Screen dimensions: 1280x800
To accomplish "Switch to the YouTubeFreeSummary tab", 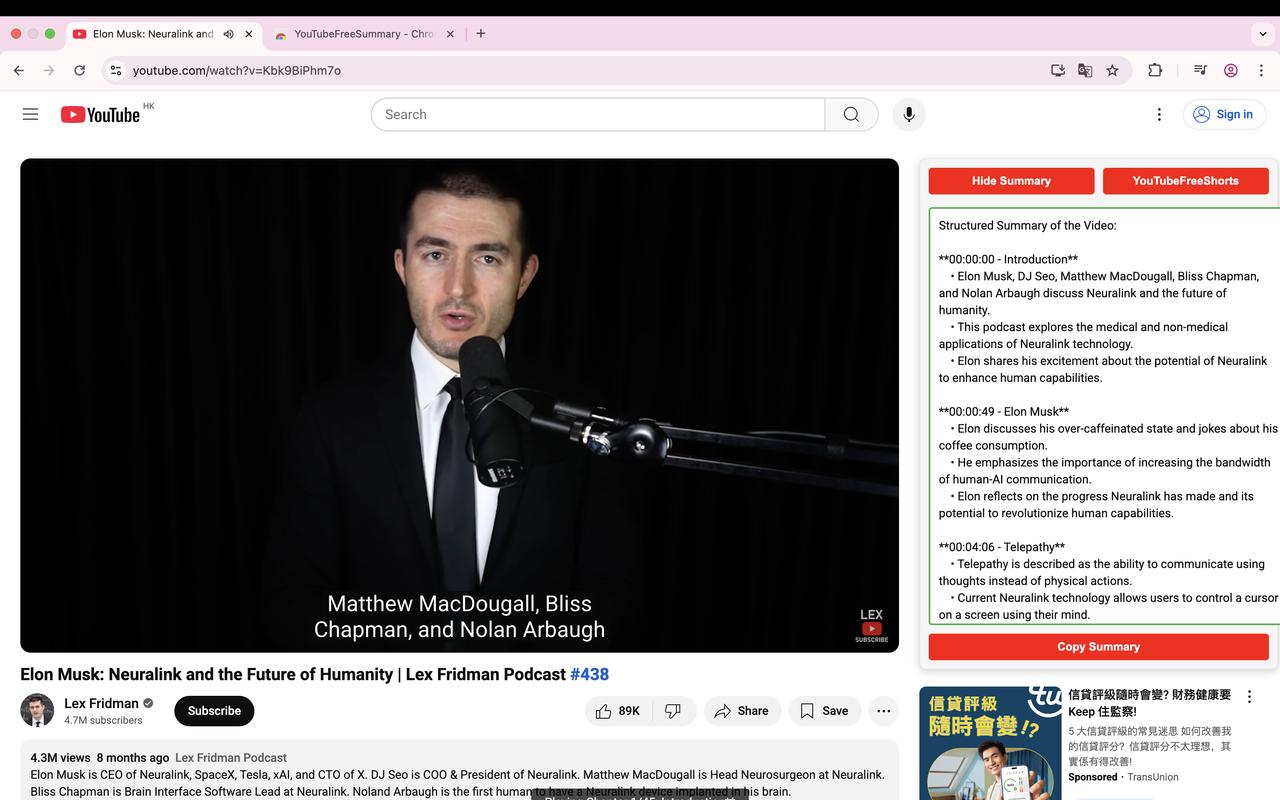I will (x=363, y=34).
